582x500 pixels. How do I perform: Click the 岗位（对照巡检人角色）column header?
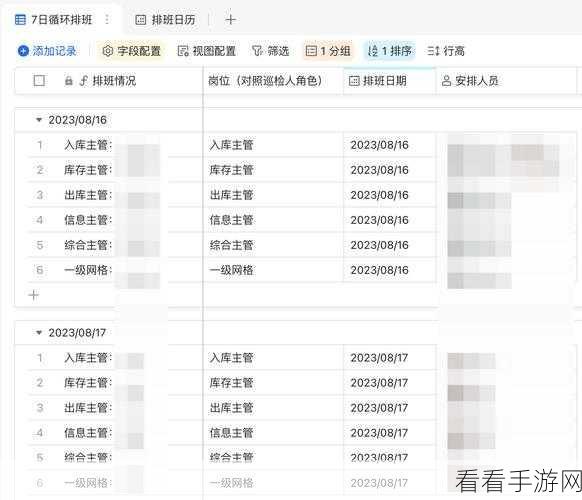pyautogui.click(x=273, y=81)
